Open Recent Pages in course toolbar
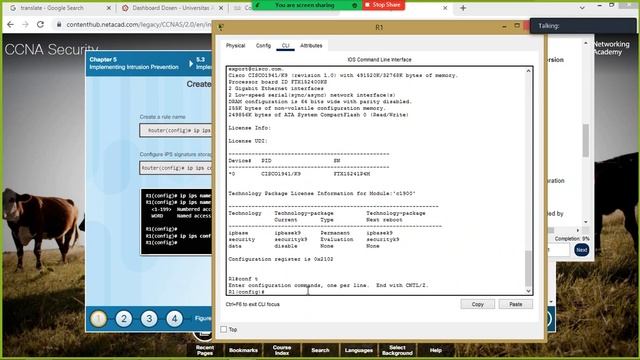The width and height of the screenshot is (640, 360). pyautogui.click(x=205, y=350)
